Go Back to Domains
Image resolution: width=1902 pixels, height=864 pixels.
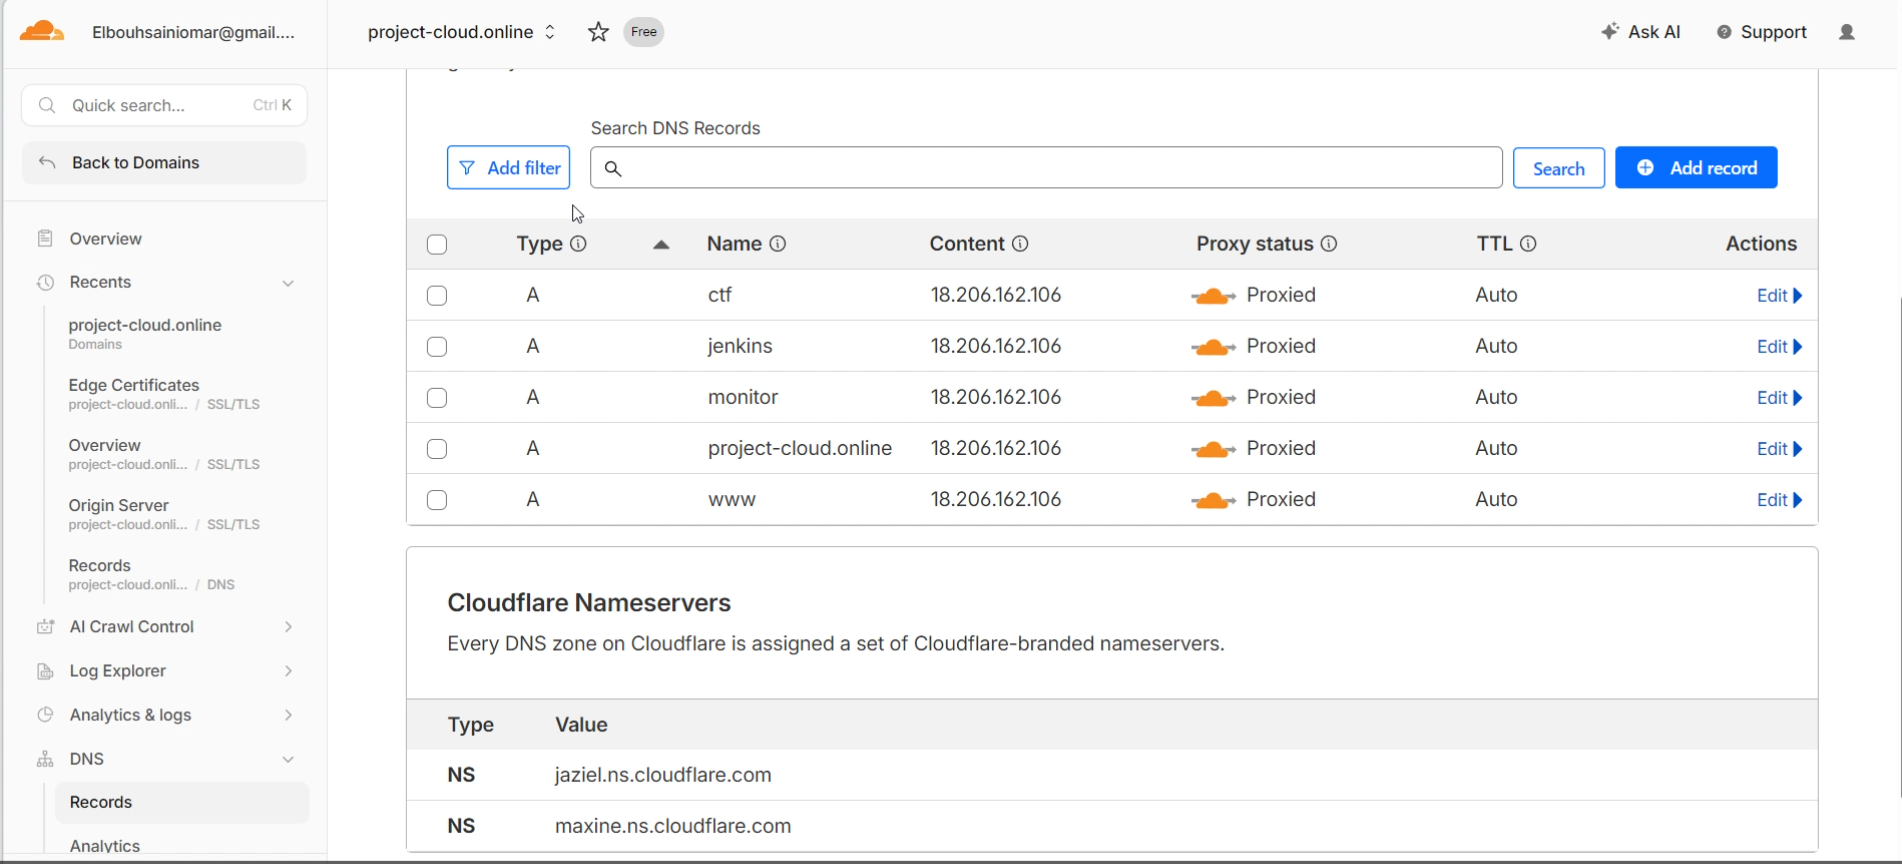point(164,163)
